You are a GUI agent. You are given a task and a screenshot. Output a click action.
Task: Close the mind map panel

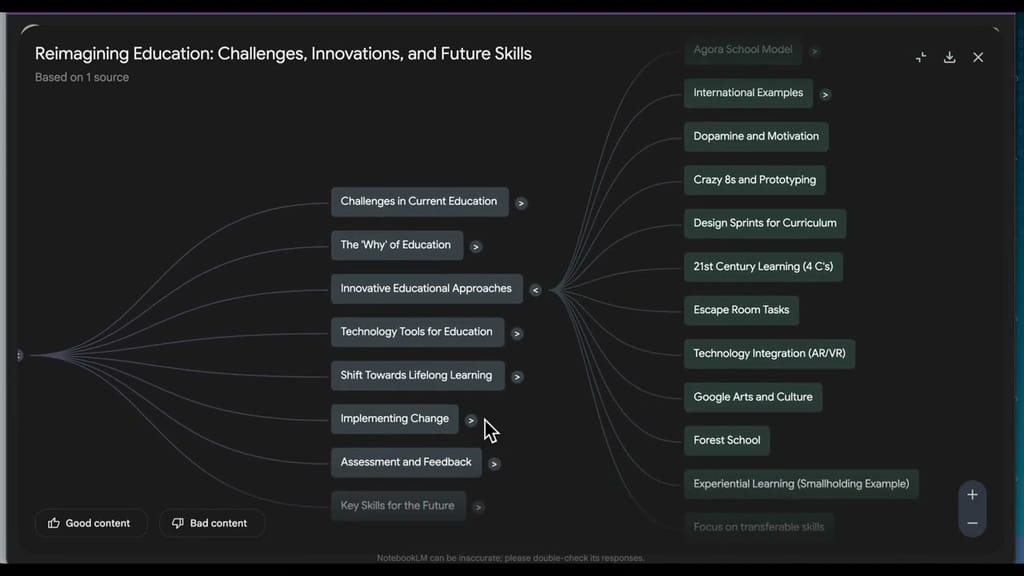click(978, 57)
